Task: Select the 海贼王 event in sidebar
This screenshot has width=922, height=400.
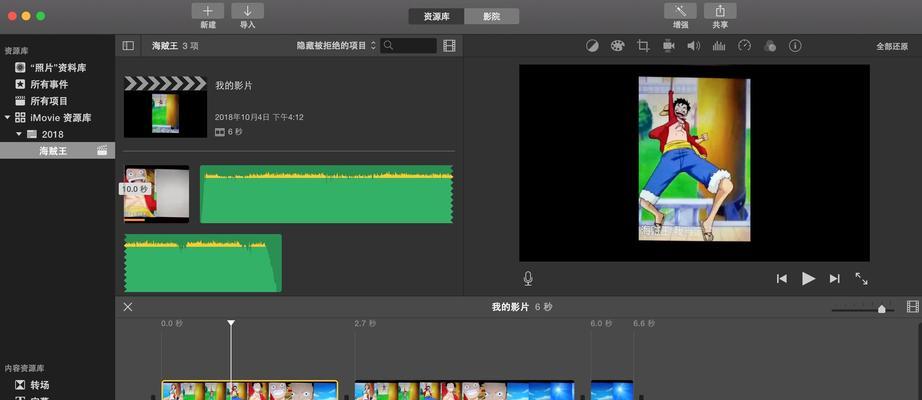Action: pos(58,151)
